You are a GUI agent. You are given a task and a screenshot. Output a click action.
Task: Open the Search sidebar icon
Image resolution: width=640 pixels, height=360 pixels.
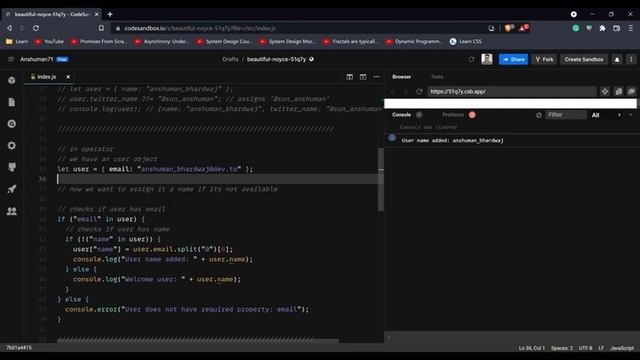pos(11,124)
